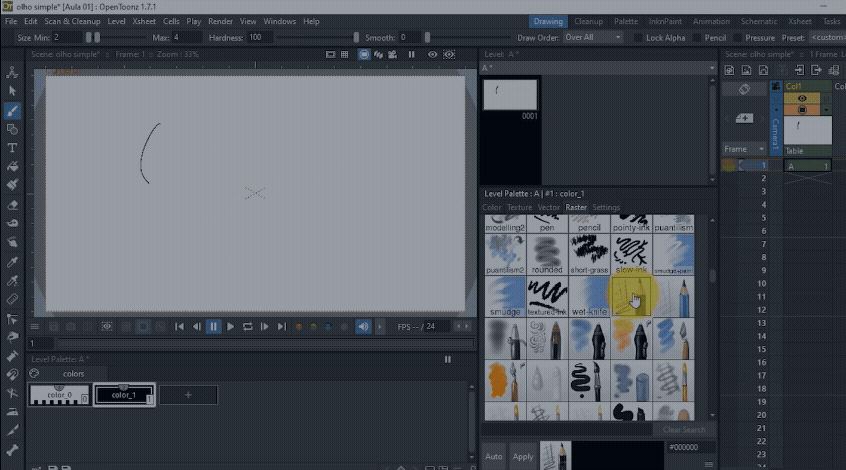Enable the Pressure checkbox
The image size is (846, 470).
[738, 38]
